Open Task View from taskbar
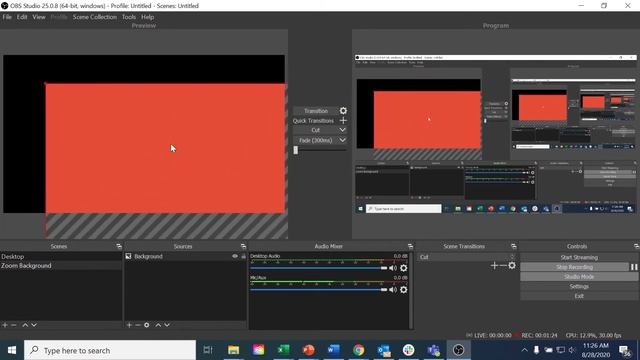The height and width of the screenshot is (360, 640). [208, 350]
